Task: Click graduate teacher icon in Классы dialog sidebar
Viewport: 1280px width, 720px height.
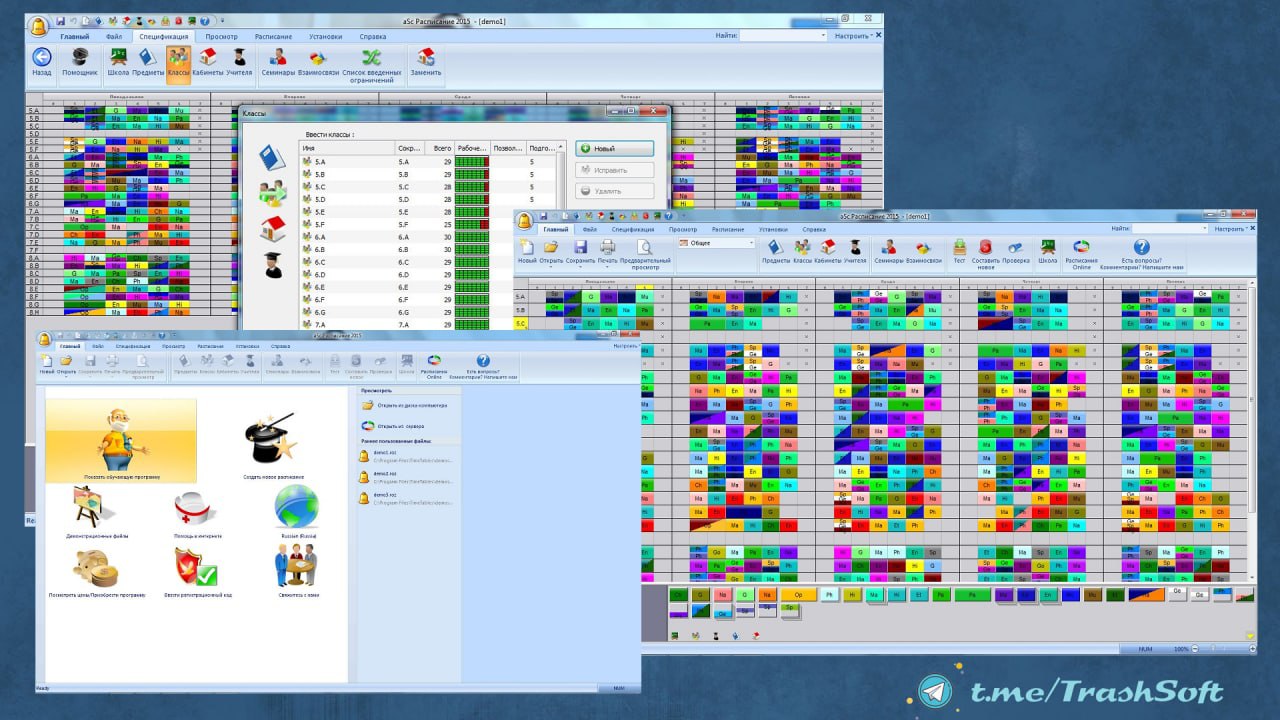Action: tap(272, 265)
